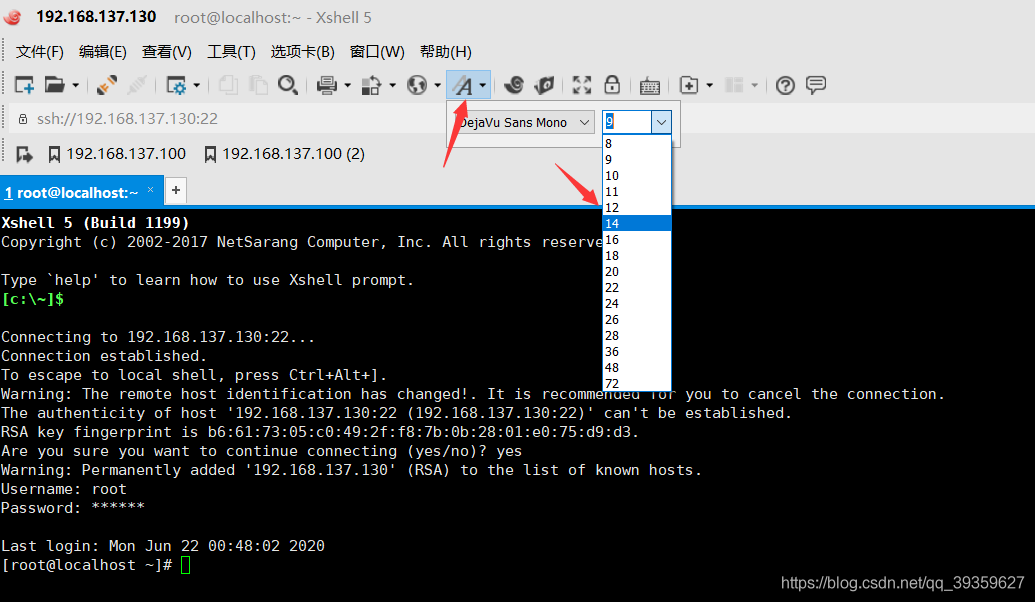Image resolution: width=1035 pixels, height=602 pixels.
Task: Click the font size input showing 9
Action: click(x=626, y=122)
